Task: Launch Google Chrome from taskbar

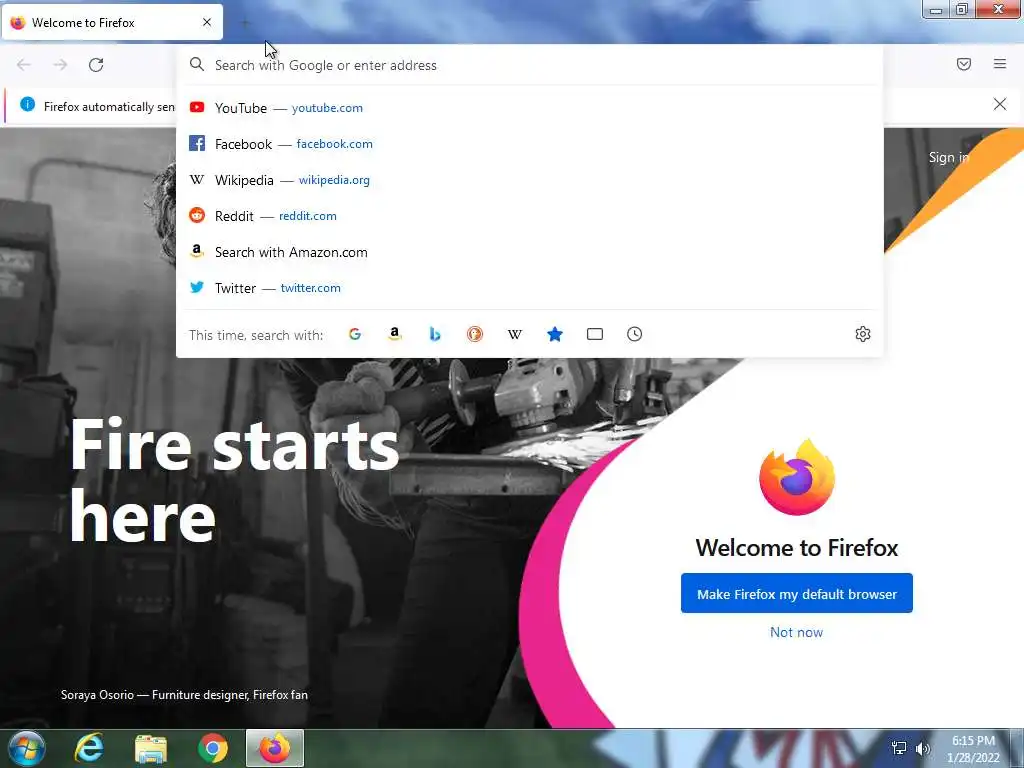Action: click(213, 748)
